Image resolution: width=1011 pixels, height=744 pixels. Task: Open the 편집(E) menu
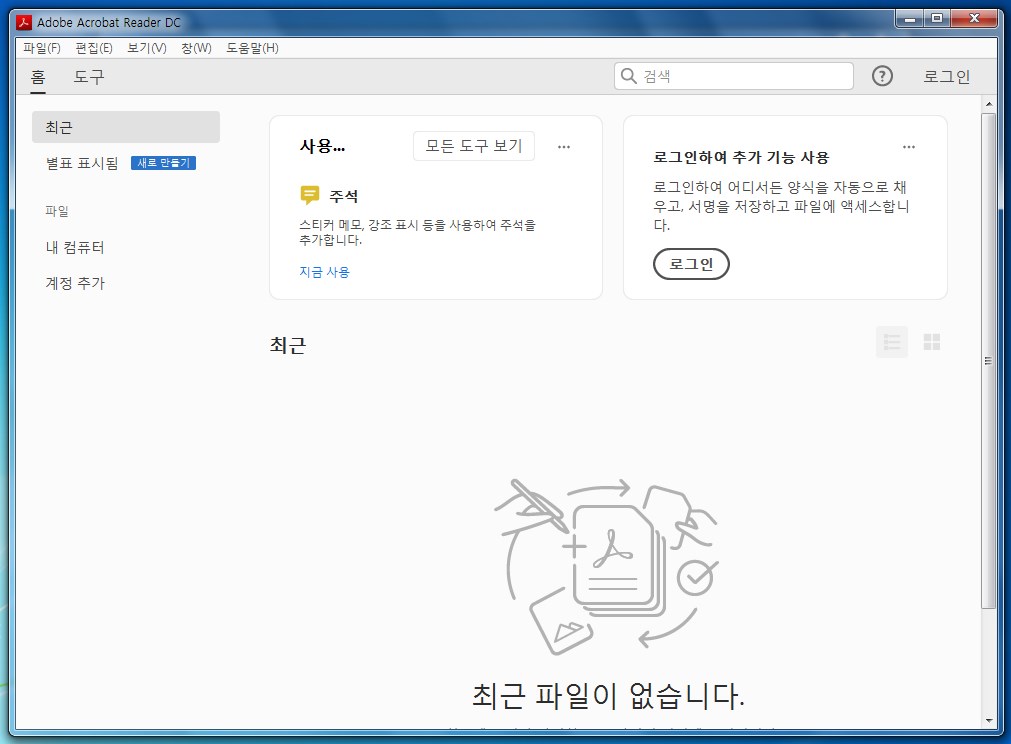[94, 48]
